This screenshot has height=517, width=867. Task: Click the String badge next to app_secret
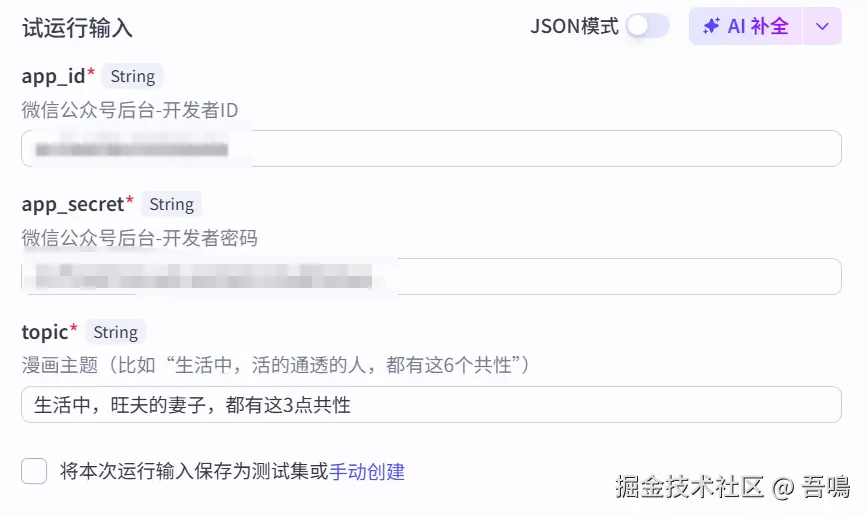pos(171,204)
